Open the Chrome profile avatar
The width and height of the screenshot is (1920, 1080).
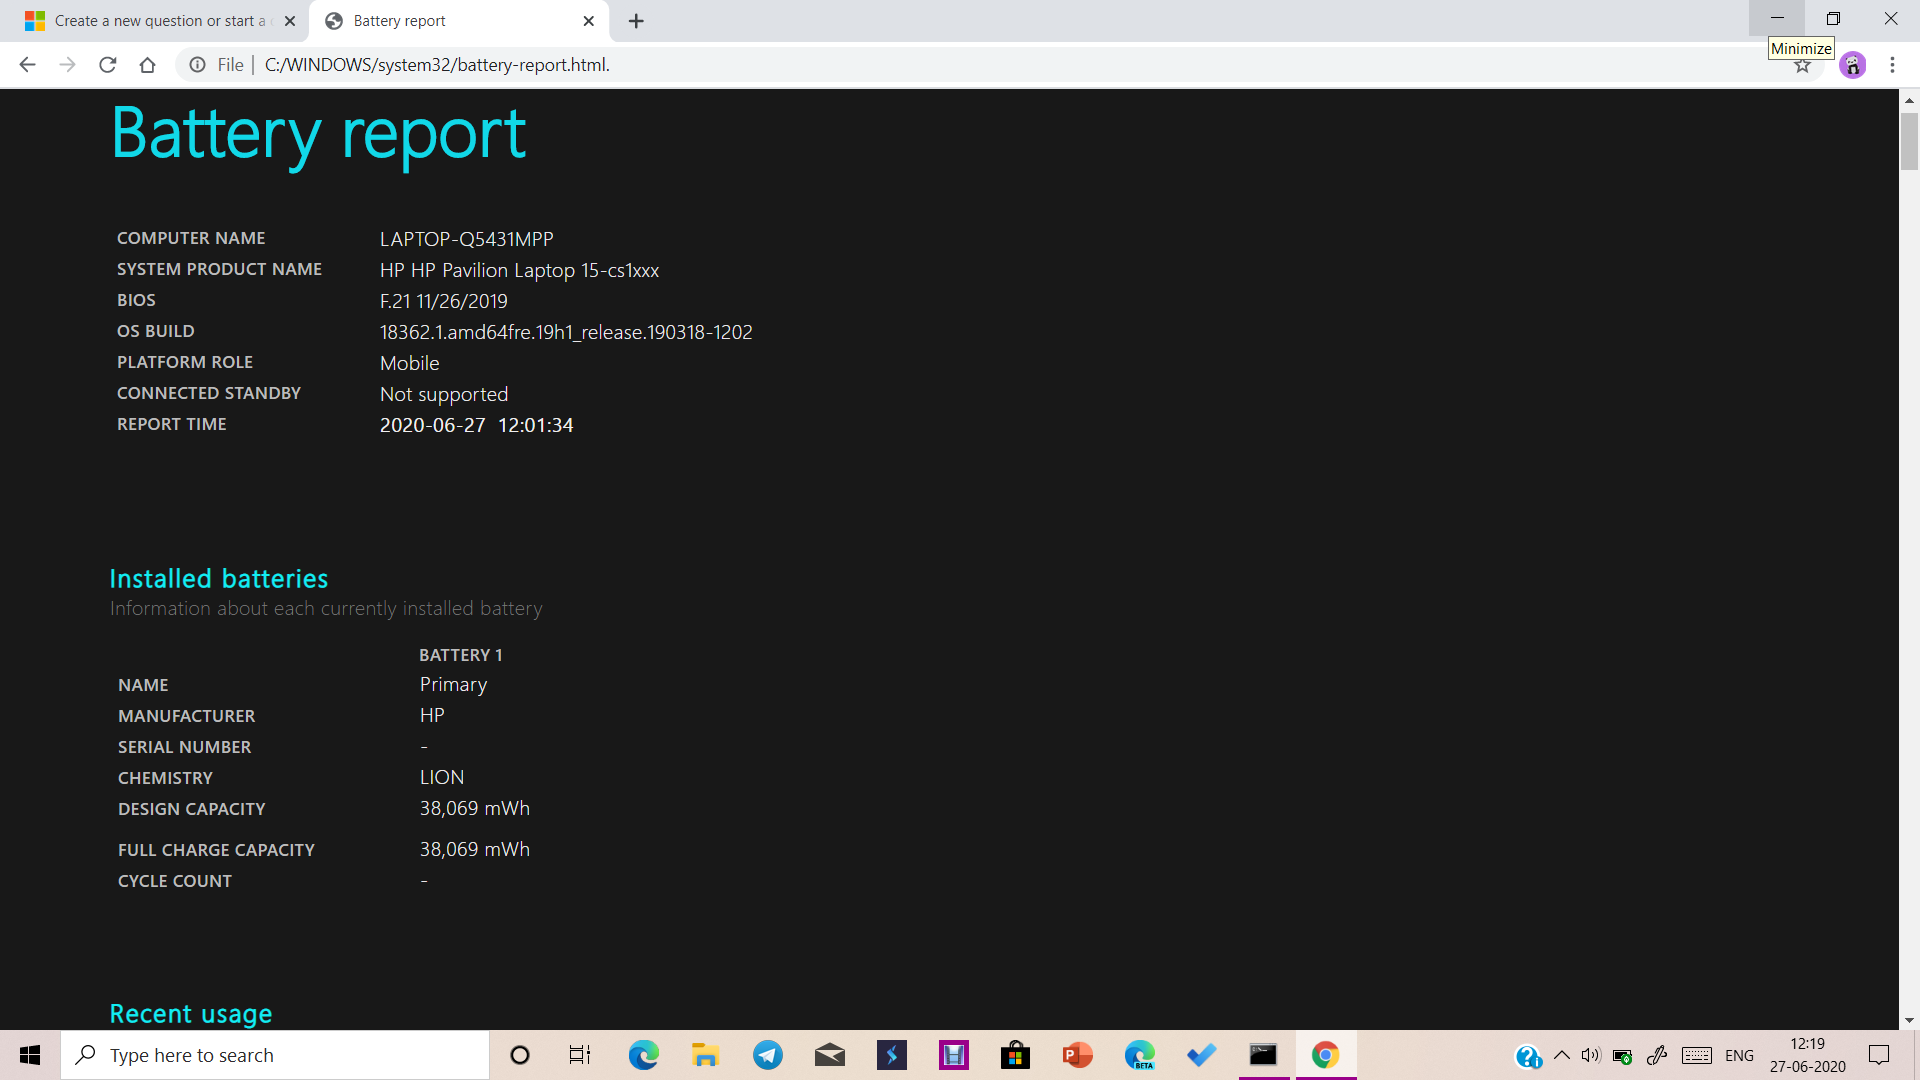tap(1852, 65)
